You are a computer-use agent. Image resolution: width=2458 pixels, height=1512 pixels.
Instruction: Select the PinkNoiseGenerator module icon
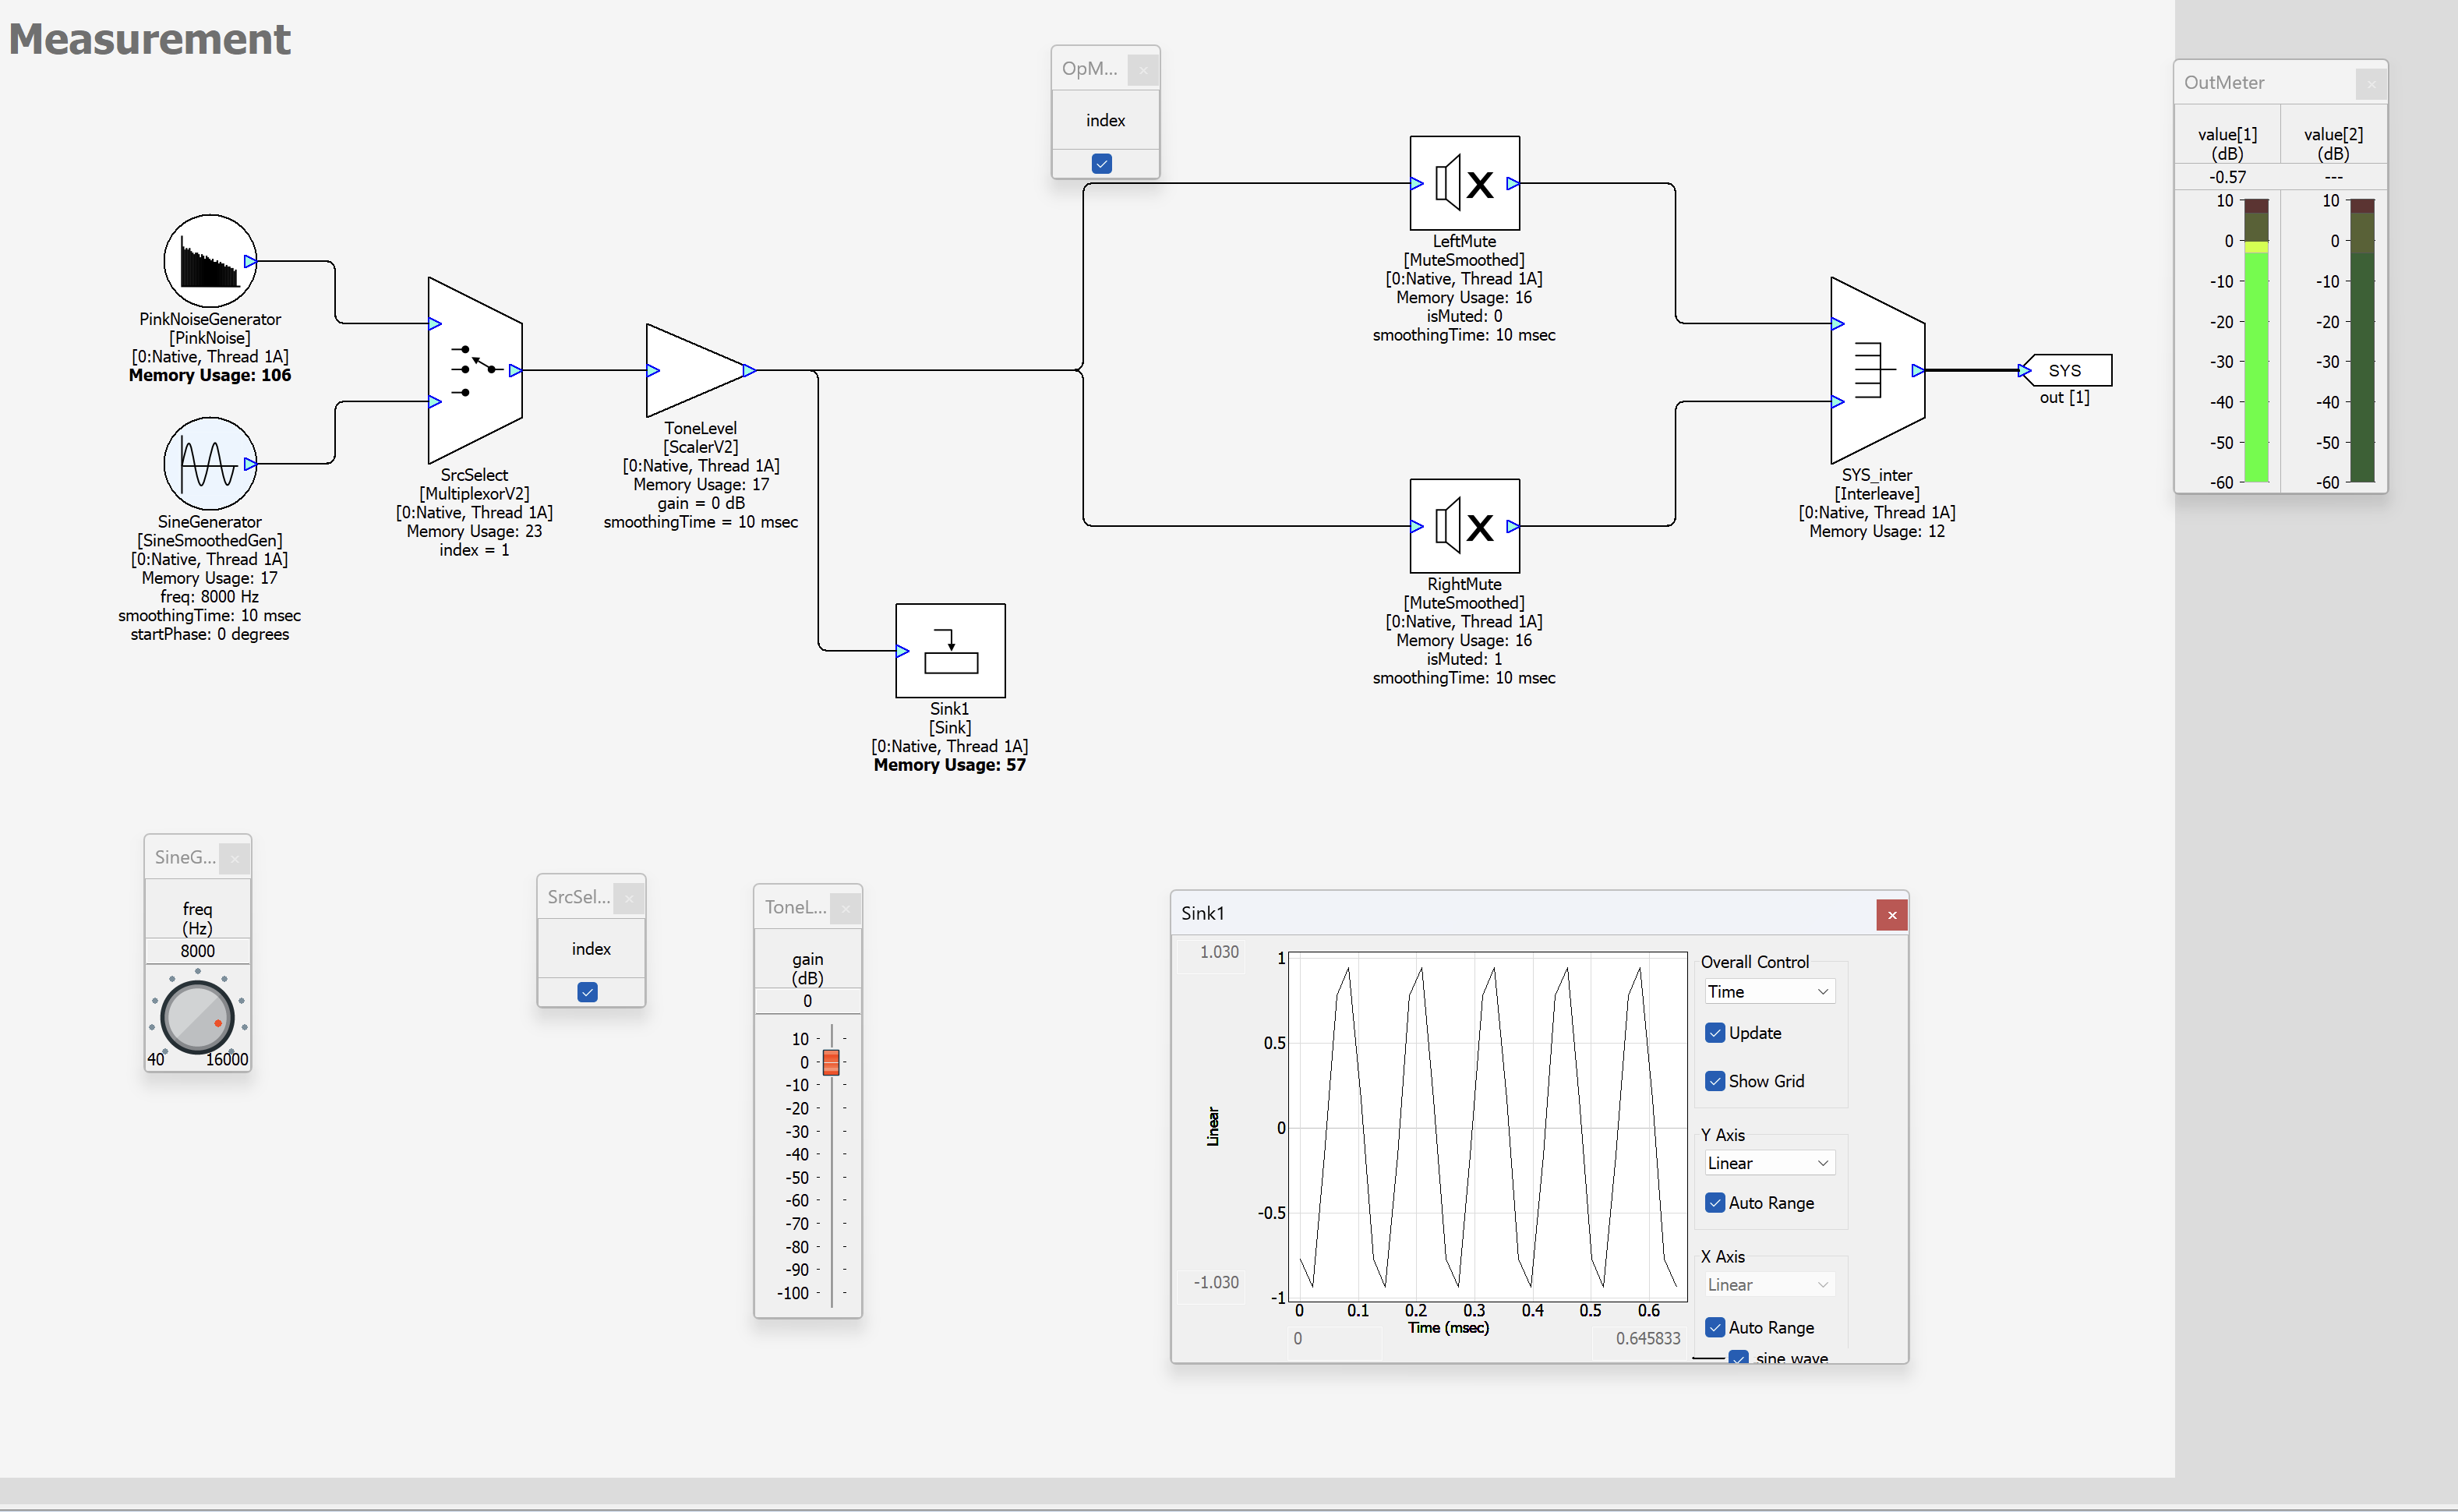210,261
